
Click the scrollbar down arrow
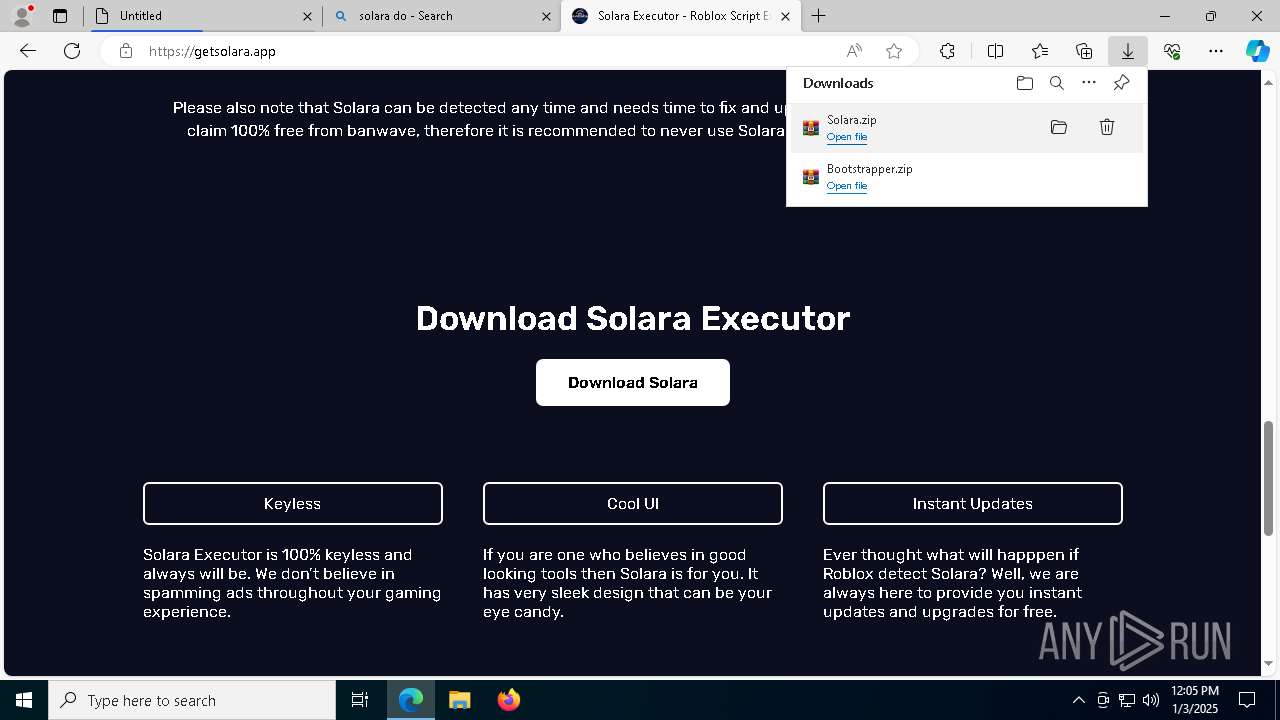(1269, 663)
